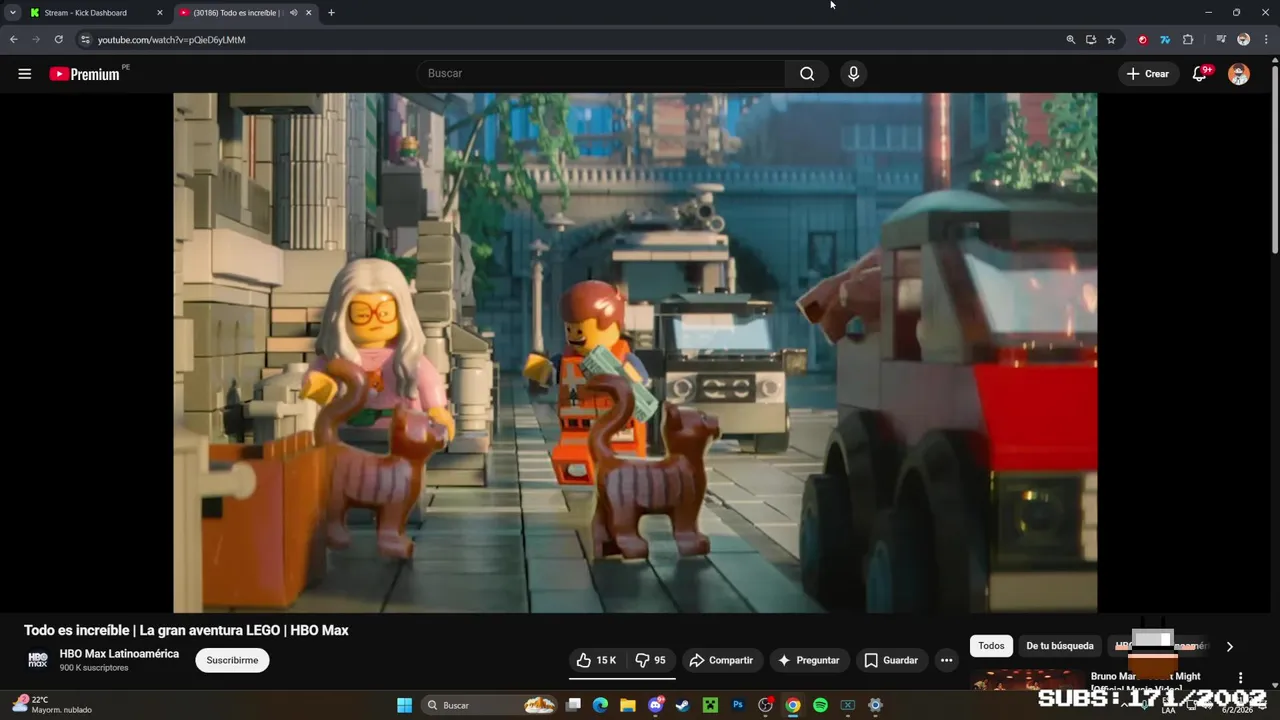Screen dimensions: 1280x720
Task: Open OBS Studio from the taskbar
Action: coord(766,705)
